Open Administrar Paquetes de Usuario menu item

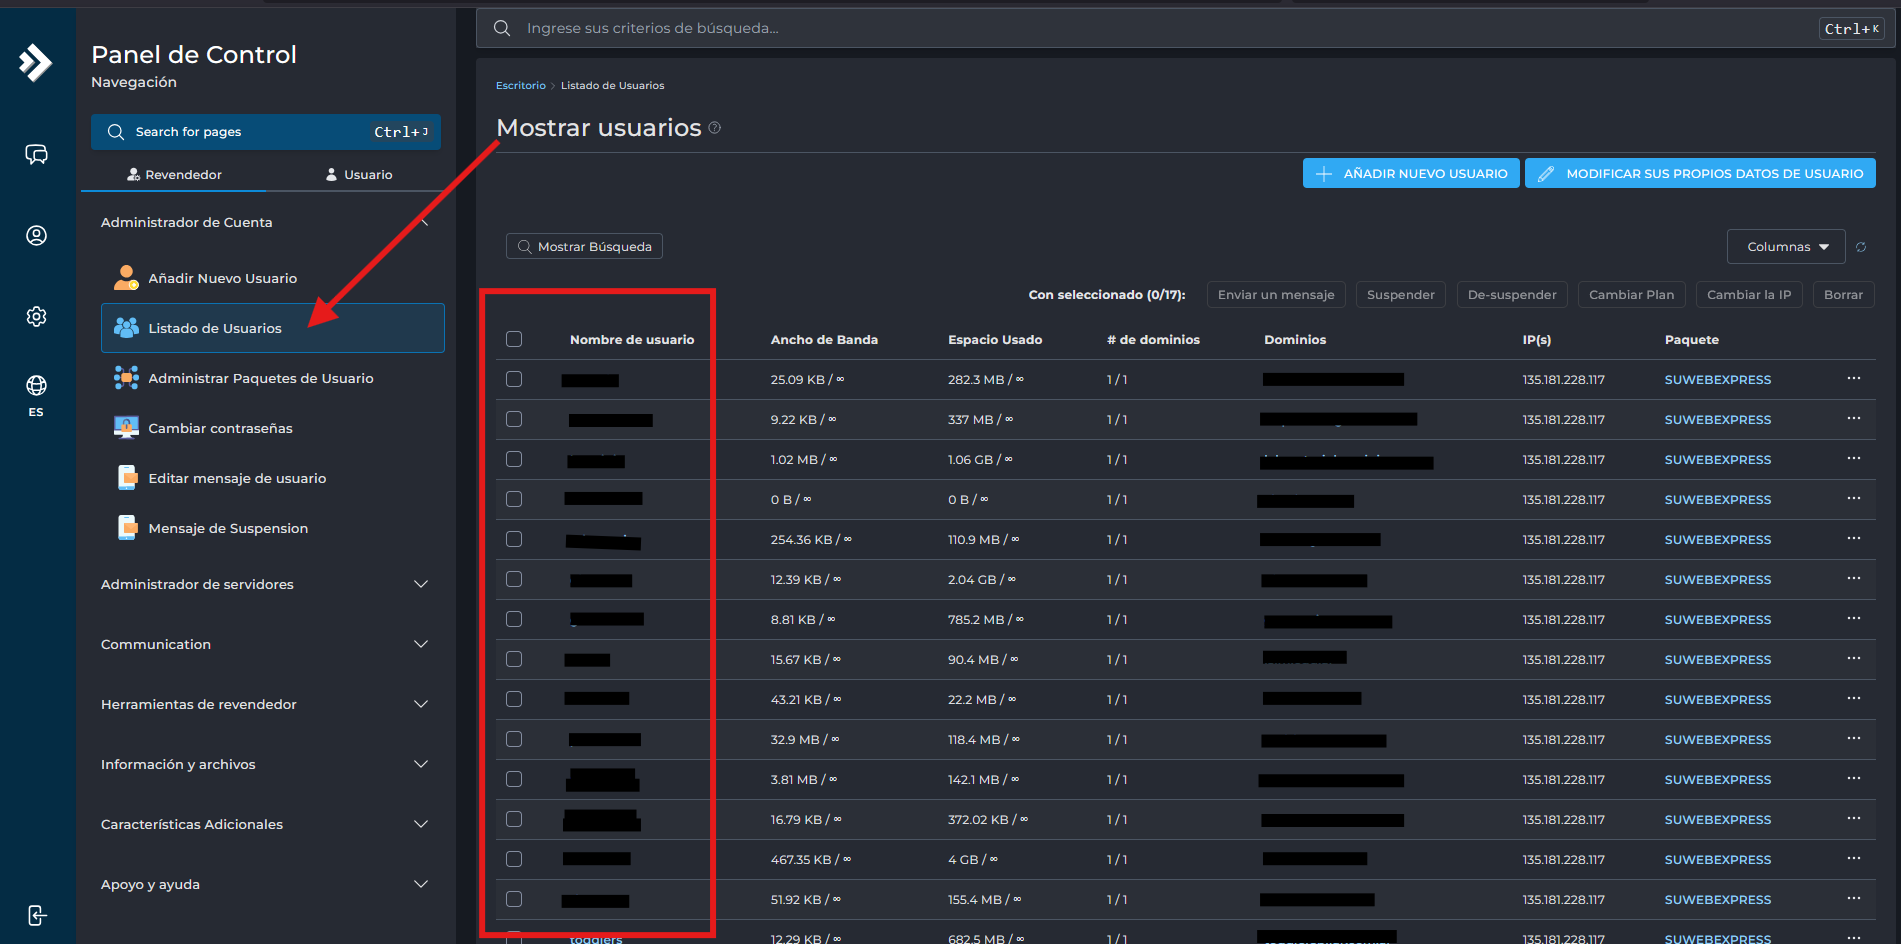coord(260,378)
